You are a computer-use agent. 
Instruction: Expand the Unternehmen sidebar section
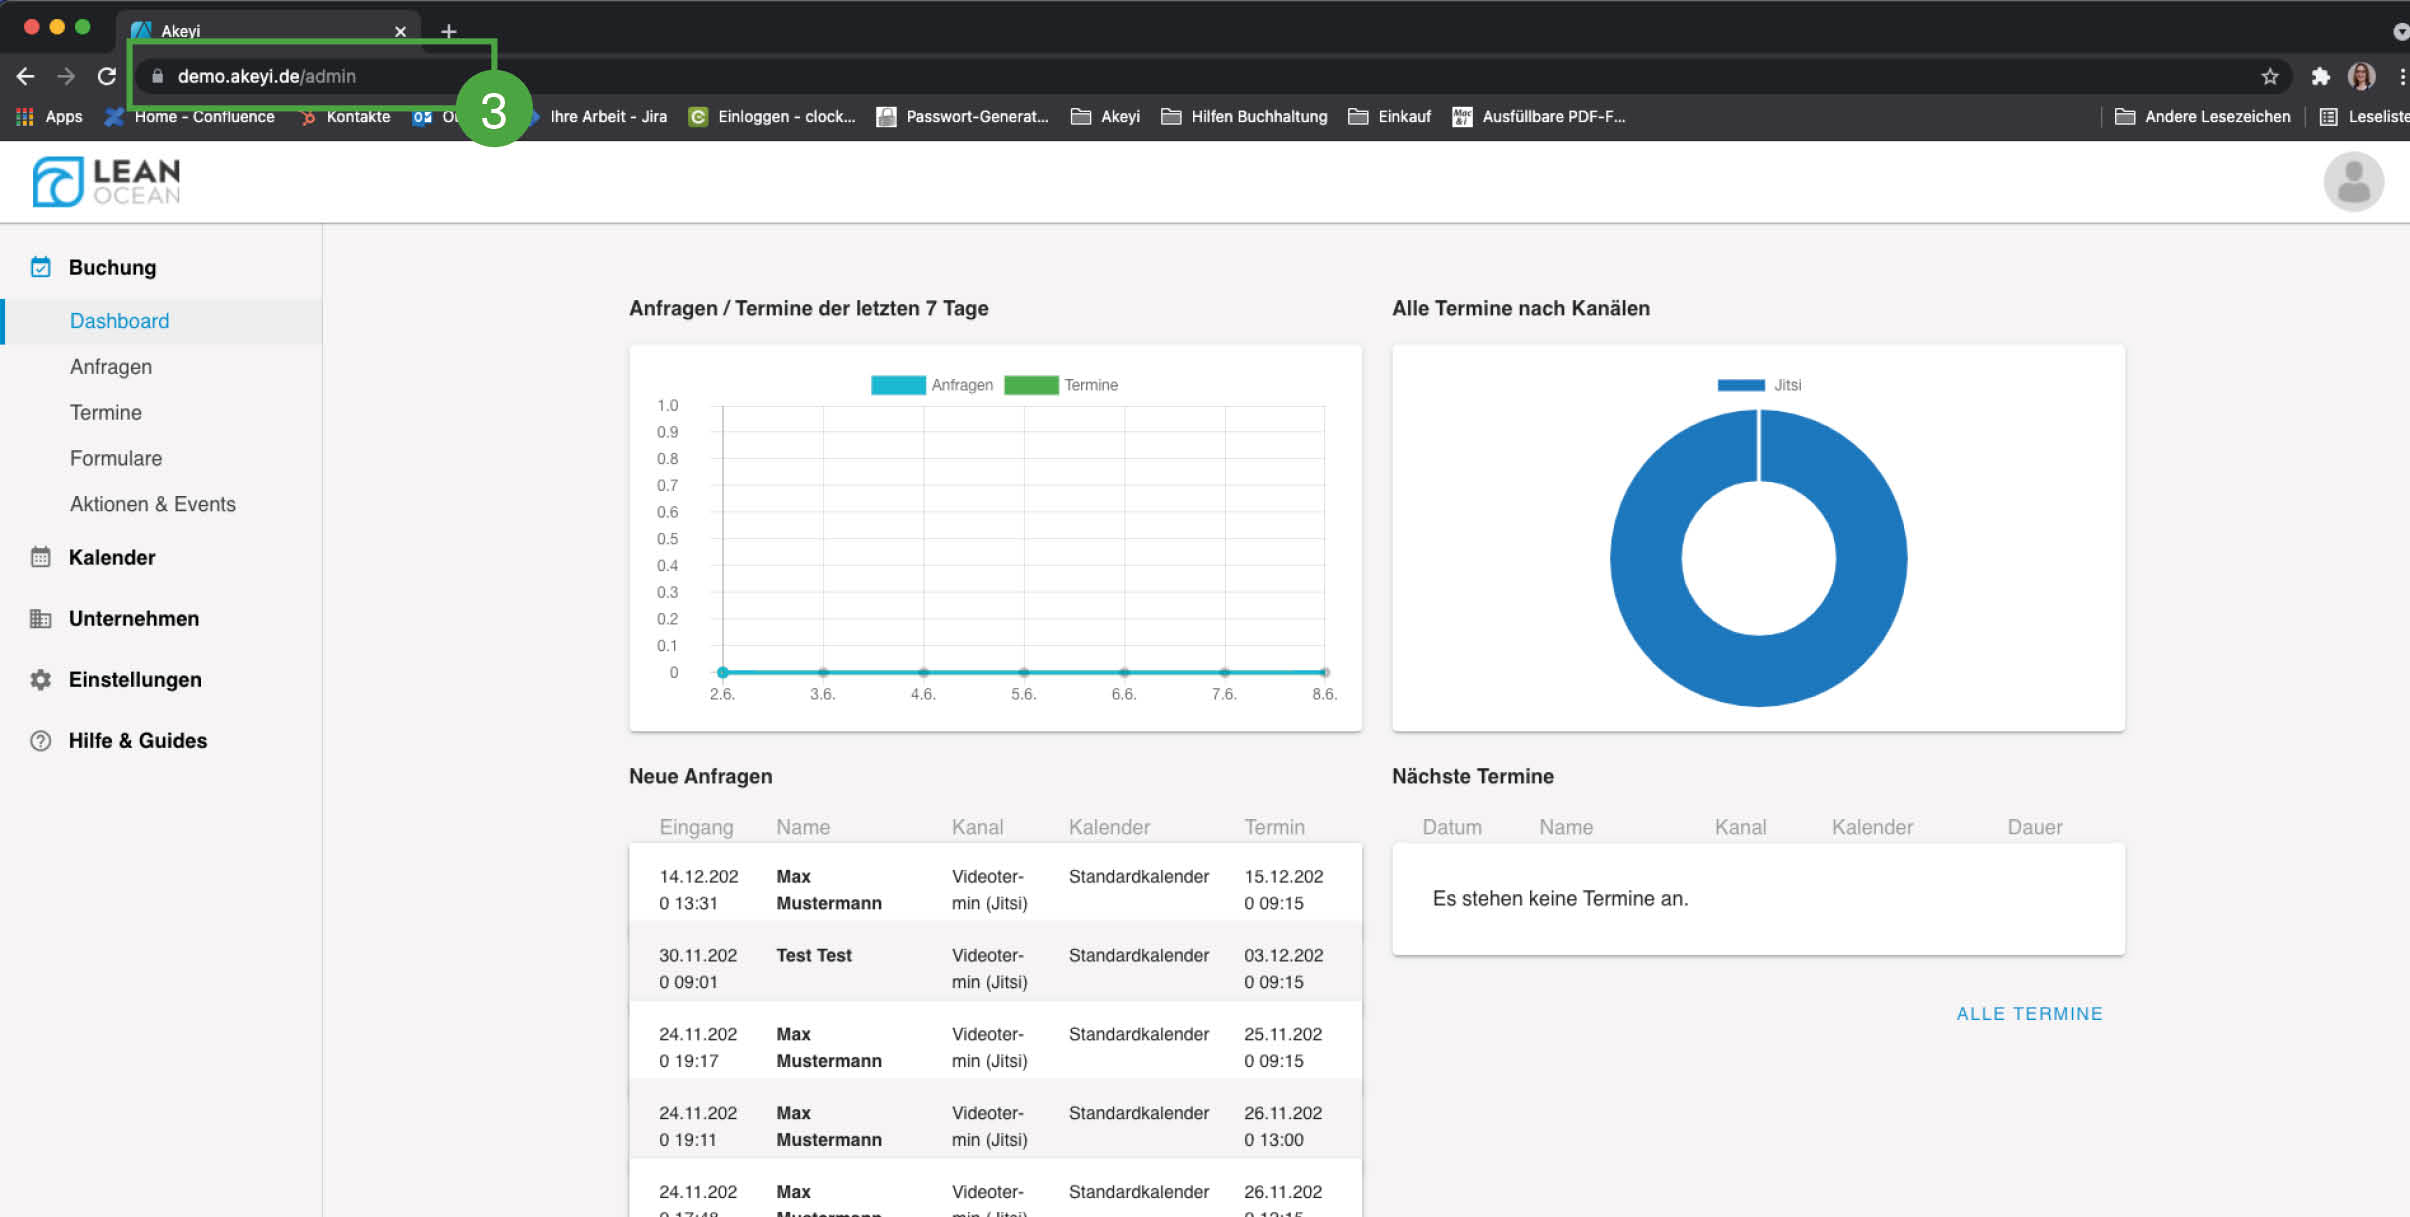pyautogui.click(x=134, y=618)
